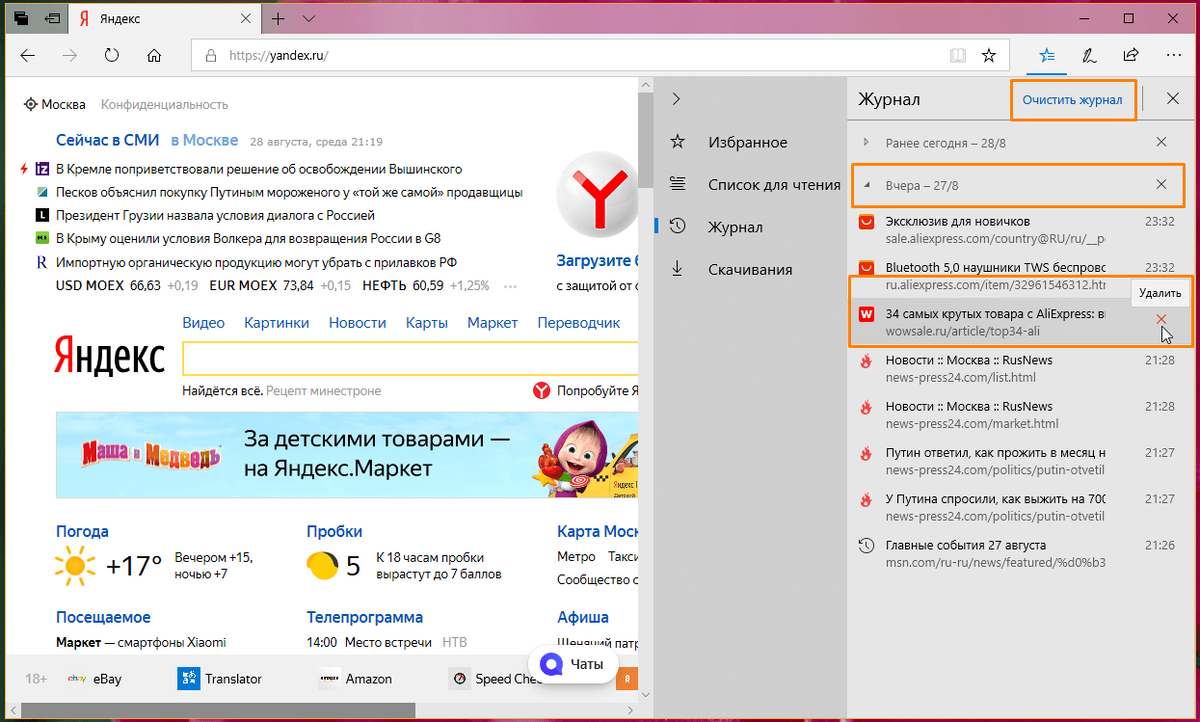The image size is (1200, 722).
Task: Show tab previews chevron
Action: (x=309, y=19)
